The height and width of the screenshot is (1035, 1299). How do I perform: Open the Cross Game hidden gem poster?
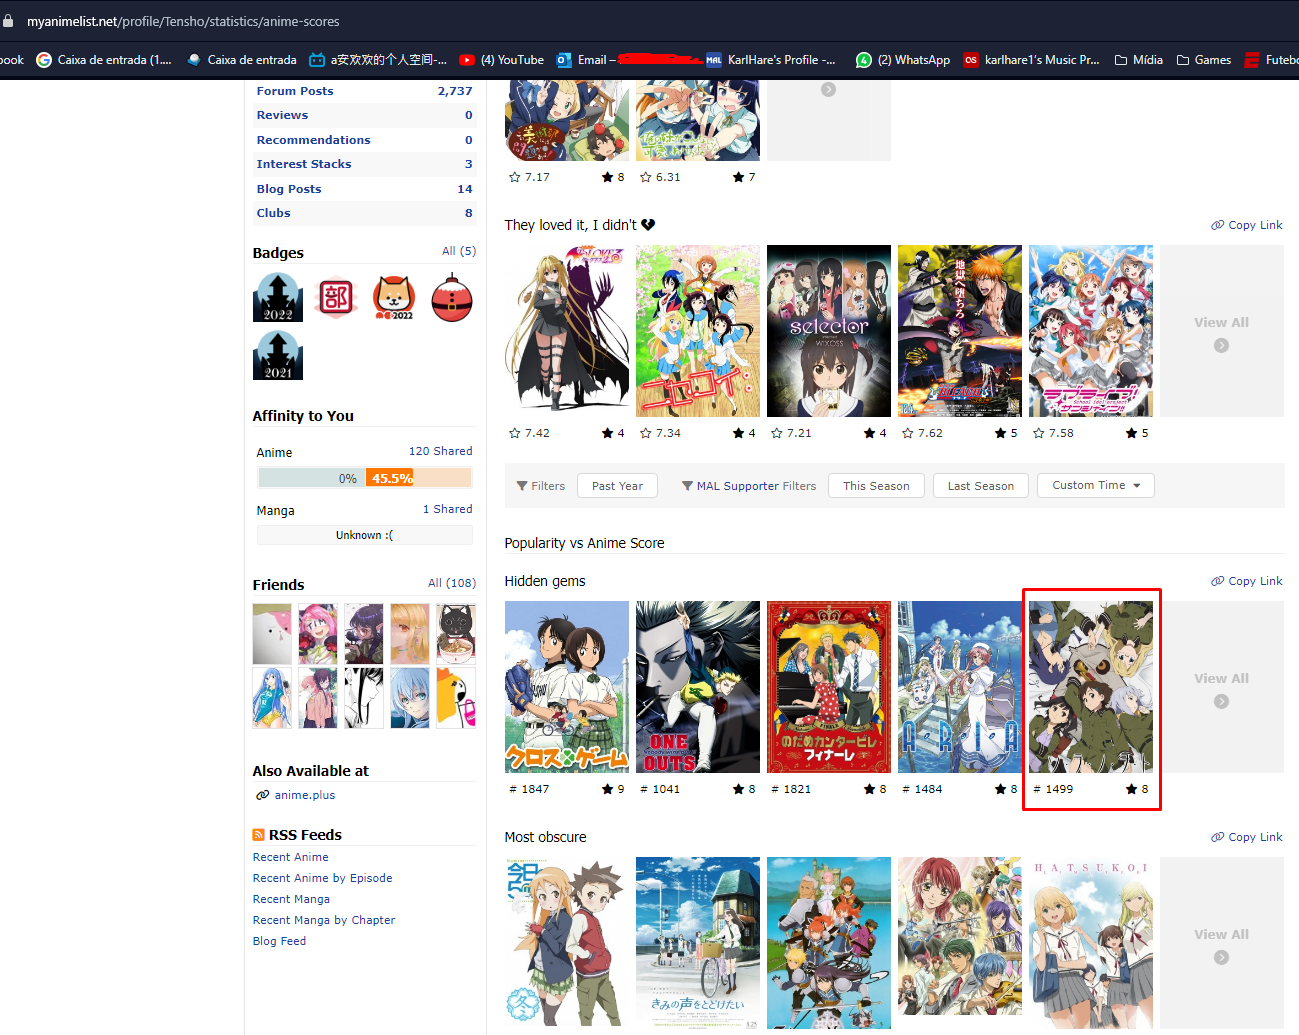click(x=567, y=687)
